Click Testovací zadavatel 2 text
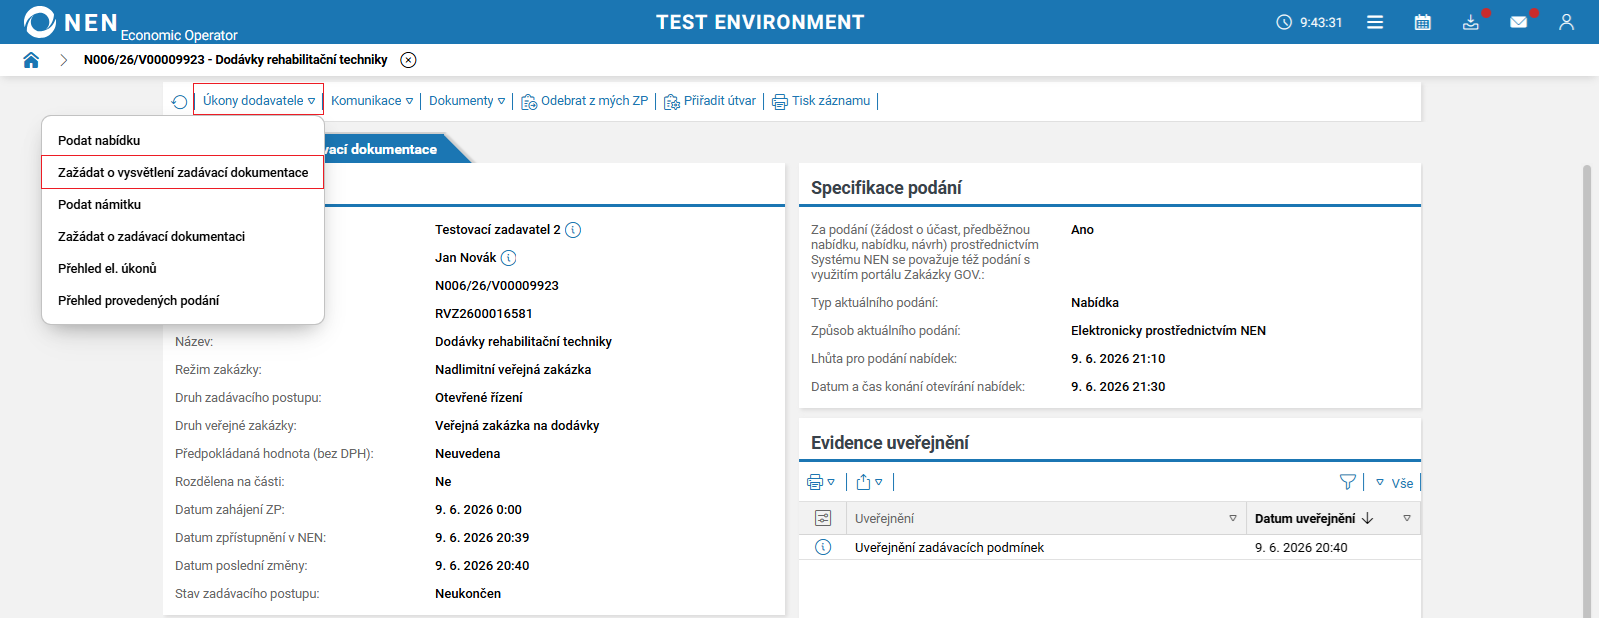 click(x=498, y=230)
